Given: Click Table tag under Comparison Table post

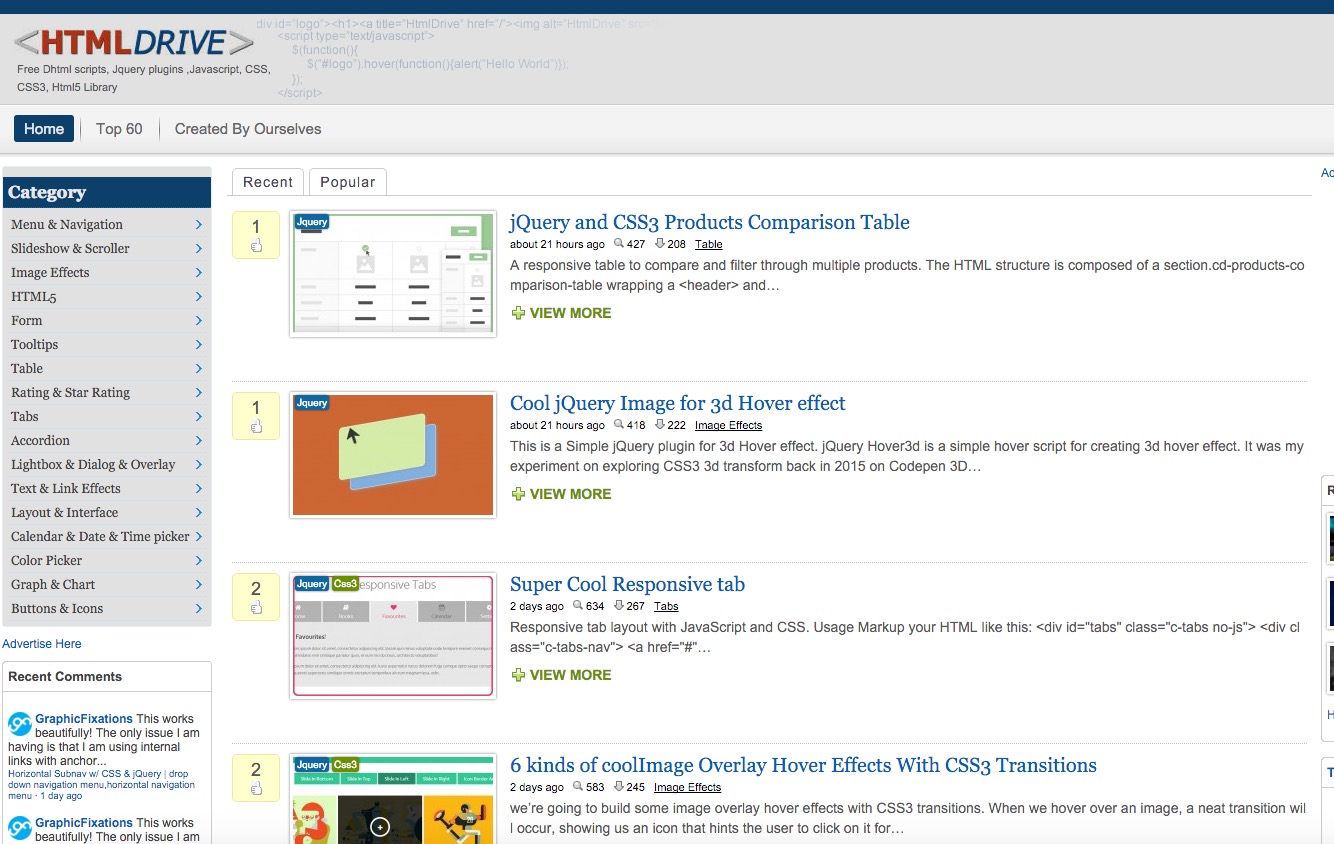Looking at the screenshot, I should (x=708, y=244).
